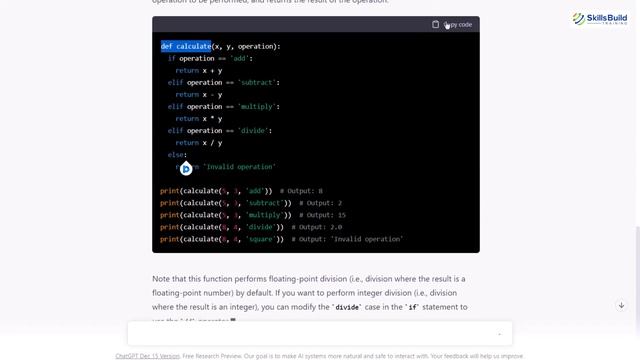Click the line "if operation == 'add':"
This screenshot has width=640, height=360.
(x=210, y=58)
